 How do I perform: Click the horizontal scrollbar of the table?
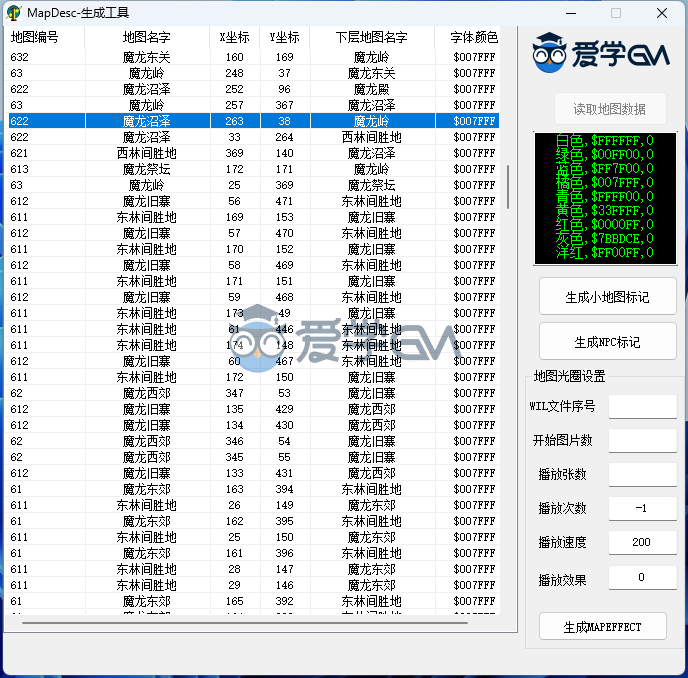[244, 623]
